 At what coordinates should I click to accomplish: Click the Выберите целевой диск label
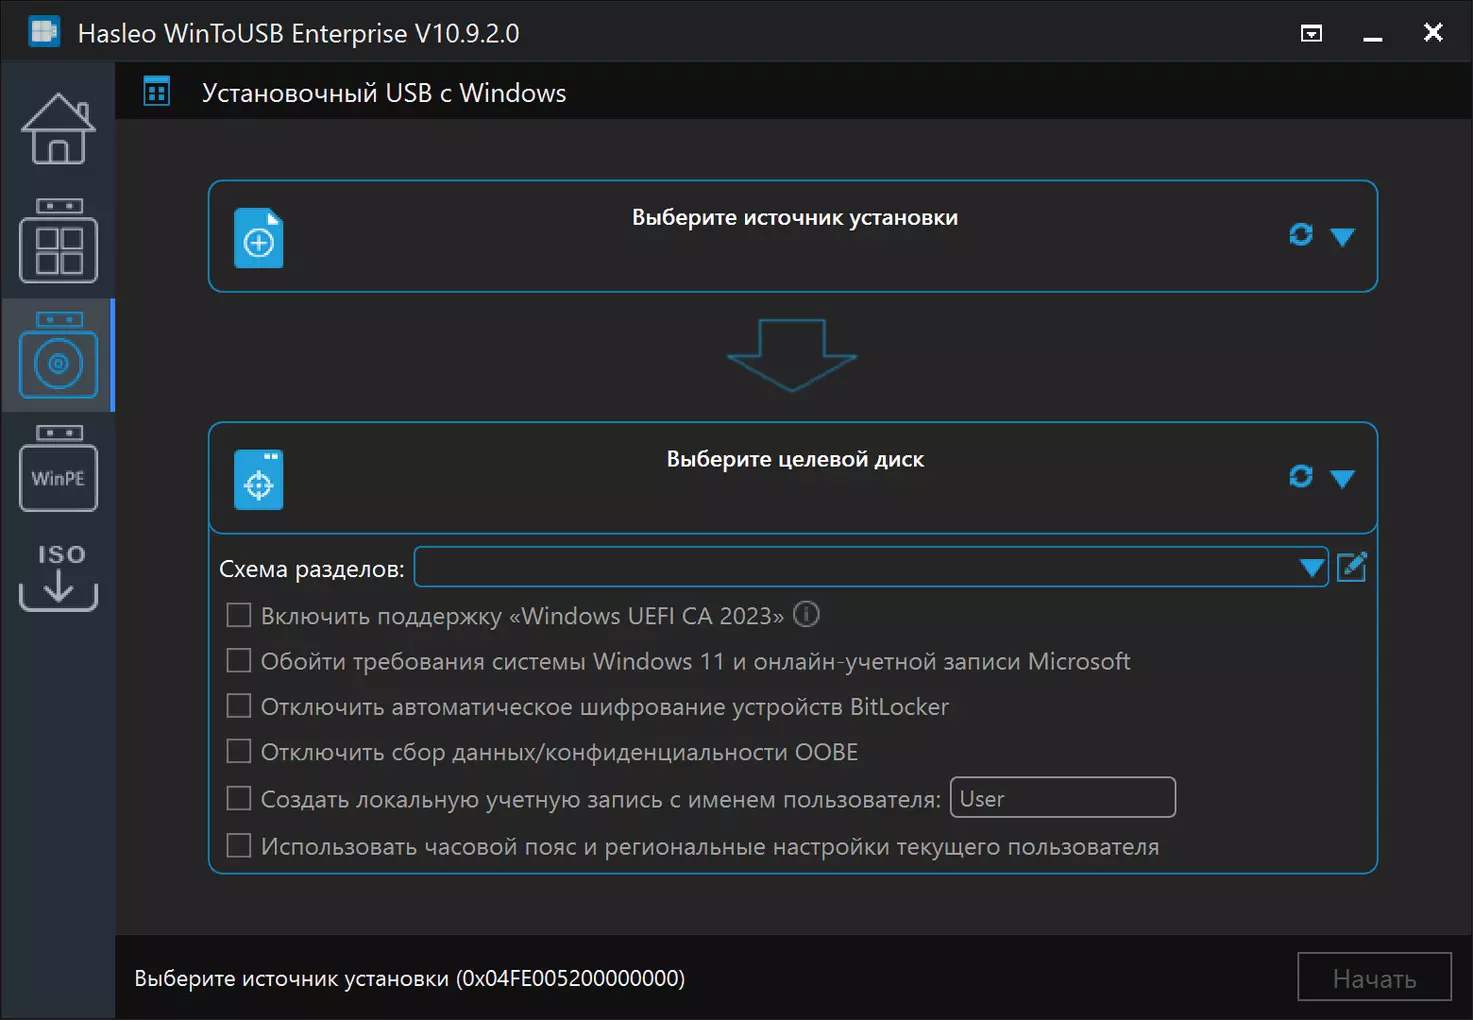[x=795, y=460]
